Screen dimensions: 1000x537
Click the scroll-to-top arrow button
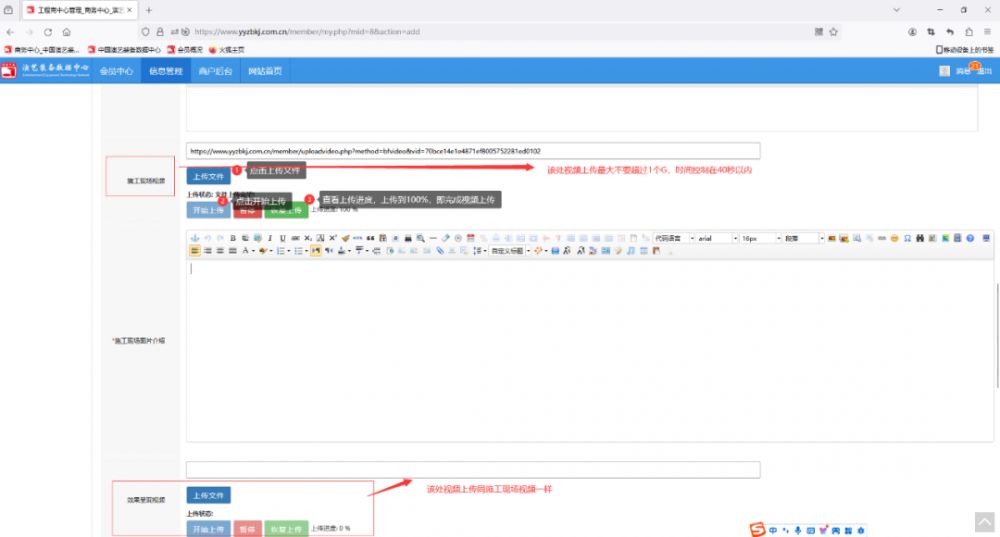[x=984, y=522]
